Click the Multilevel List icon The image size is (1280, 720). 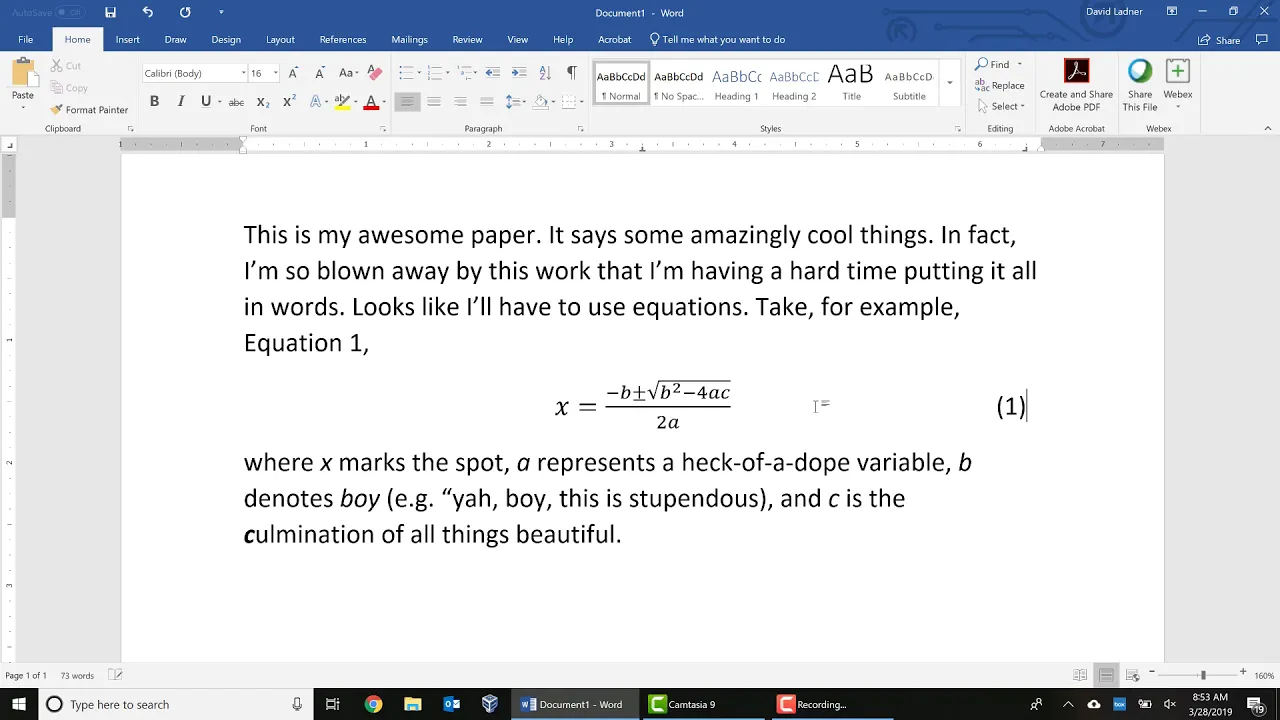click(463, 73)
